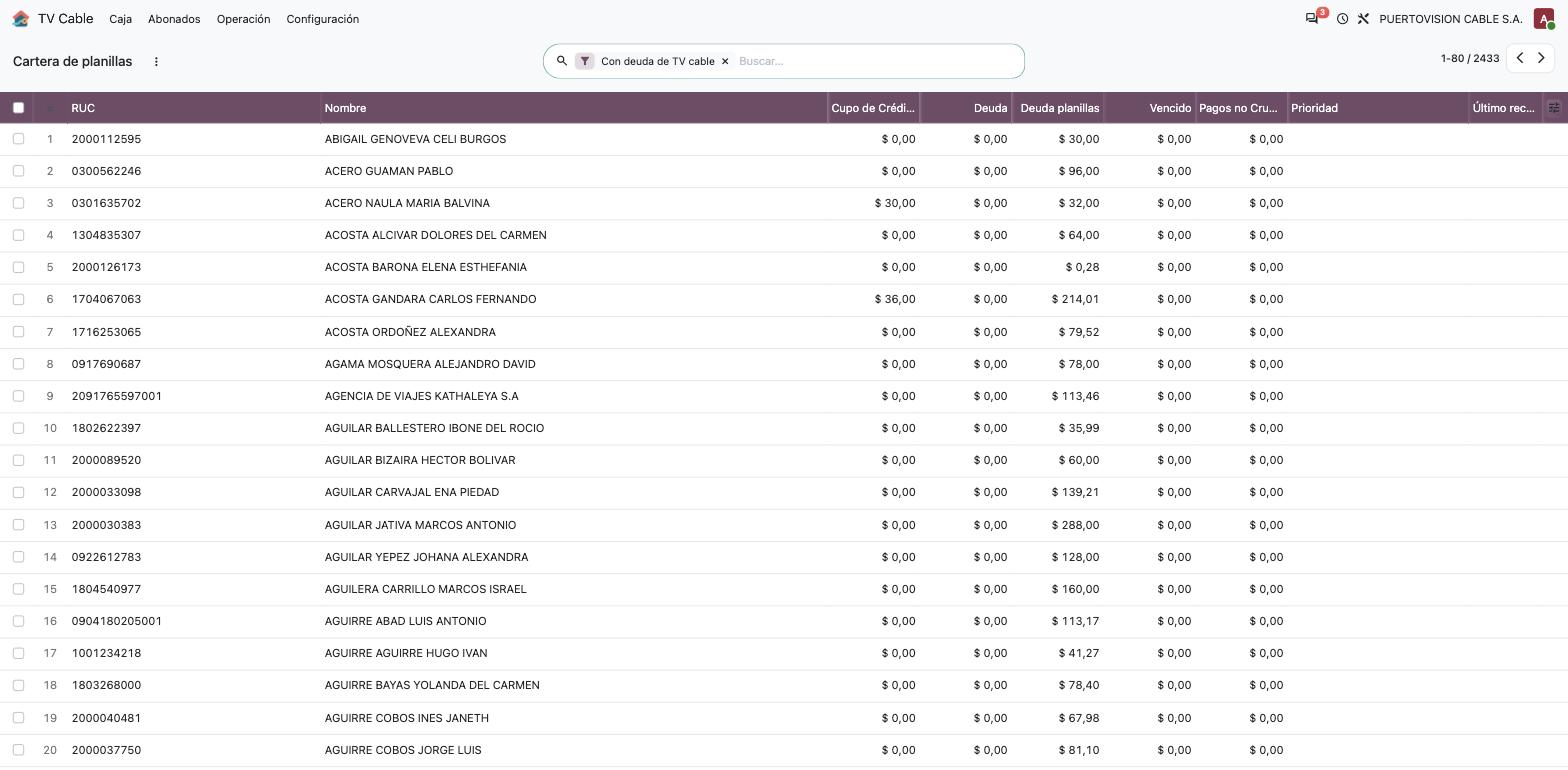Go to the previous page of records
This screenshot has height=770, width=1568.
[1520, 58]
